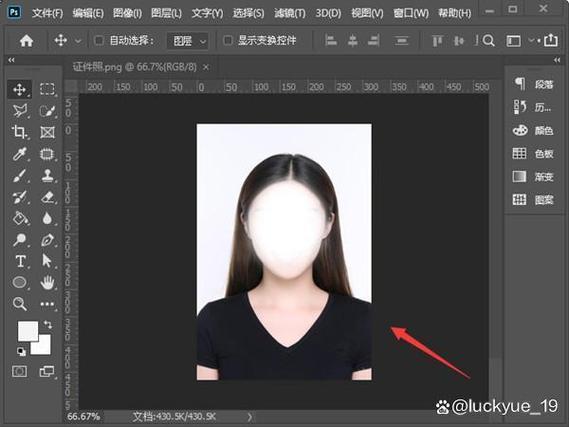Open the 段落 panel
Screen dimensions: 569x427
tap(533, 84)
